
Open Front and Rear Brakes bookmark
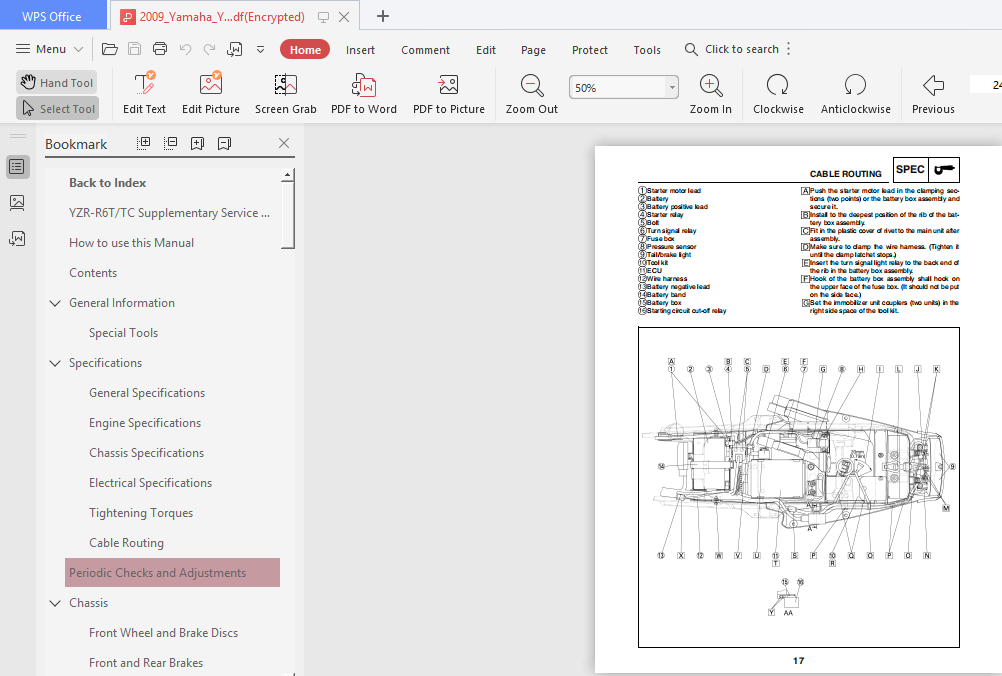click(146, 663)
